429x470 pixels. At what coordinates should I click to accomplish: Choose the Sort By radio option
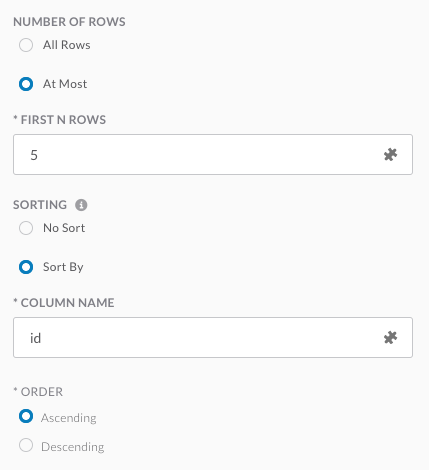click(x=26, y=267)
